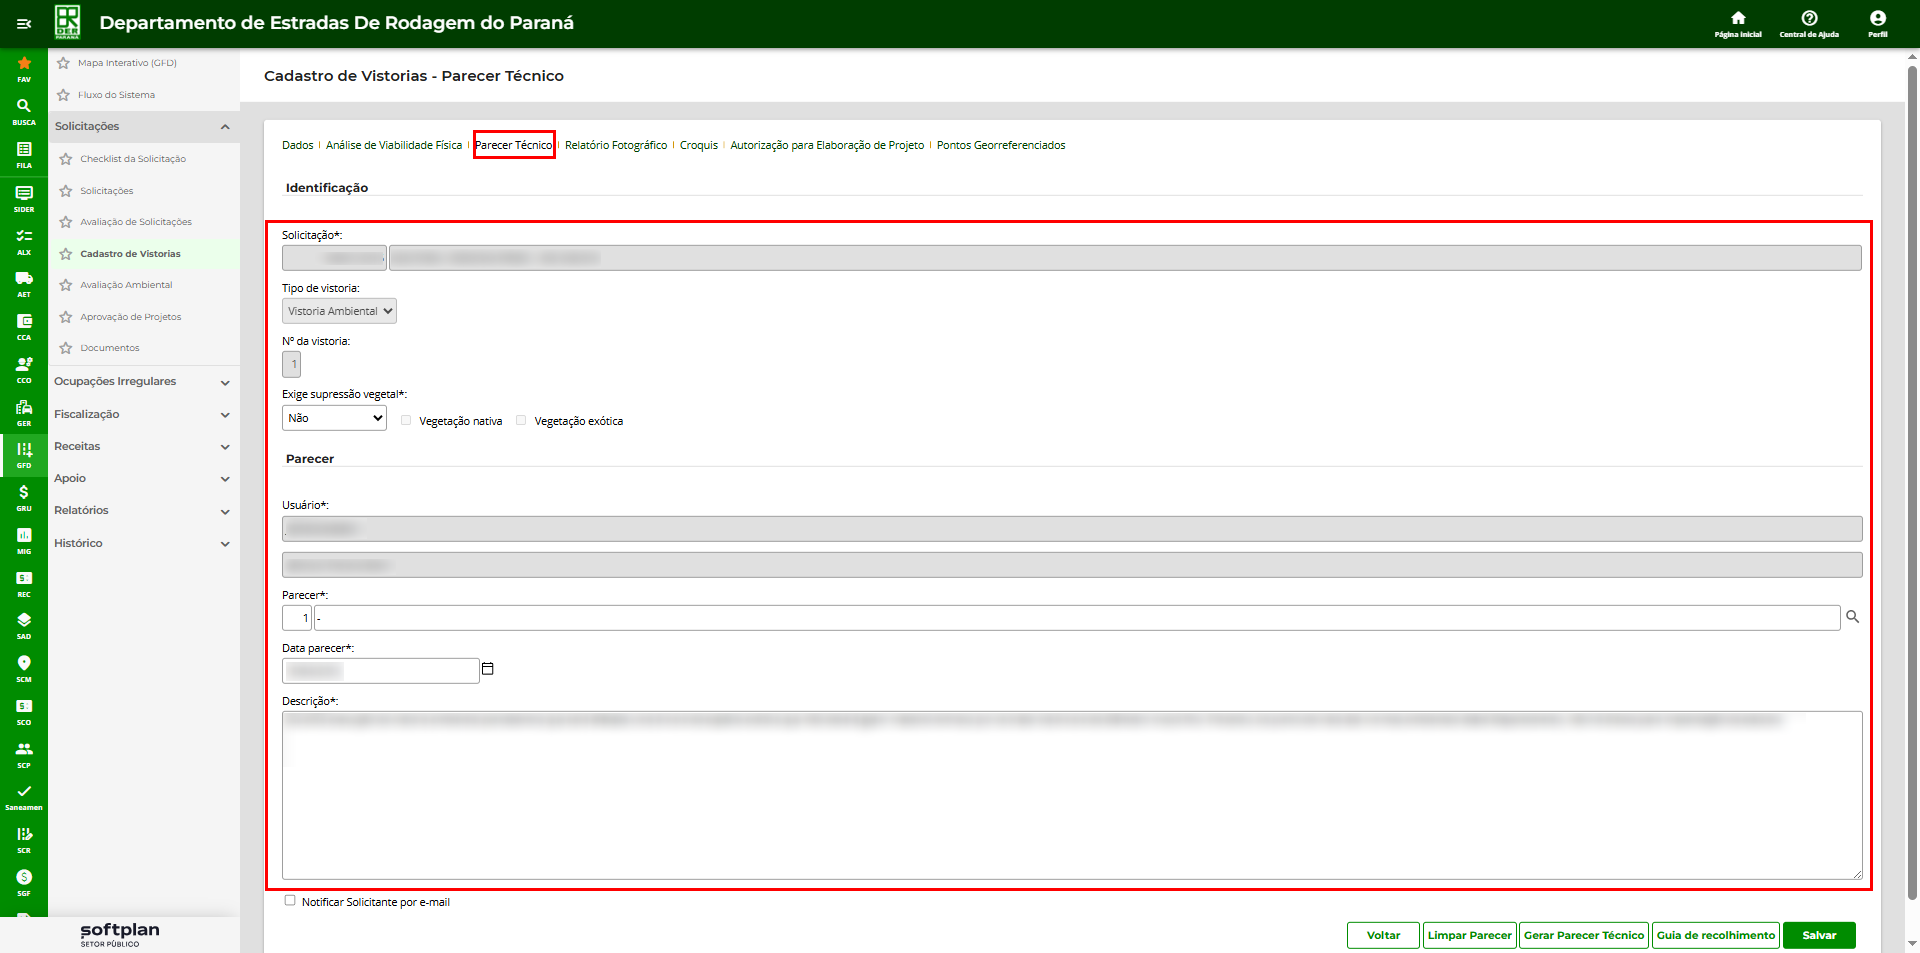Click the hamburger menu toggle icon
1920x953 pixels.
[x=24, y=24]
